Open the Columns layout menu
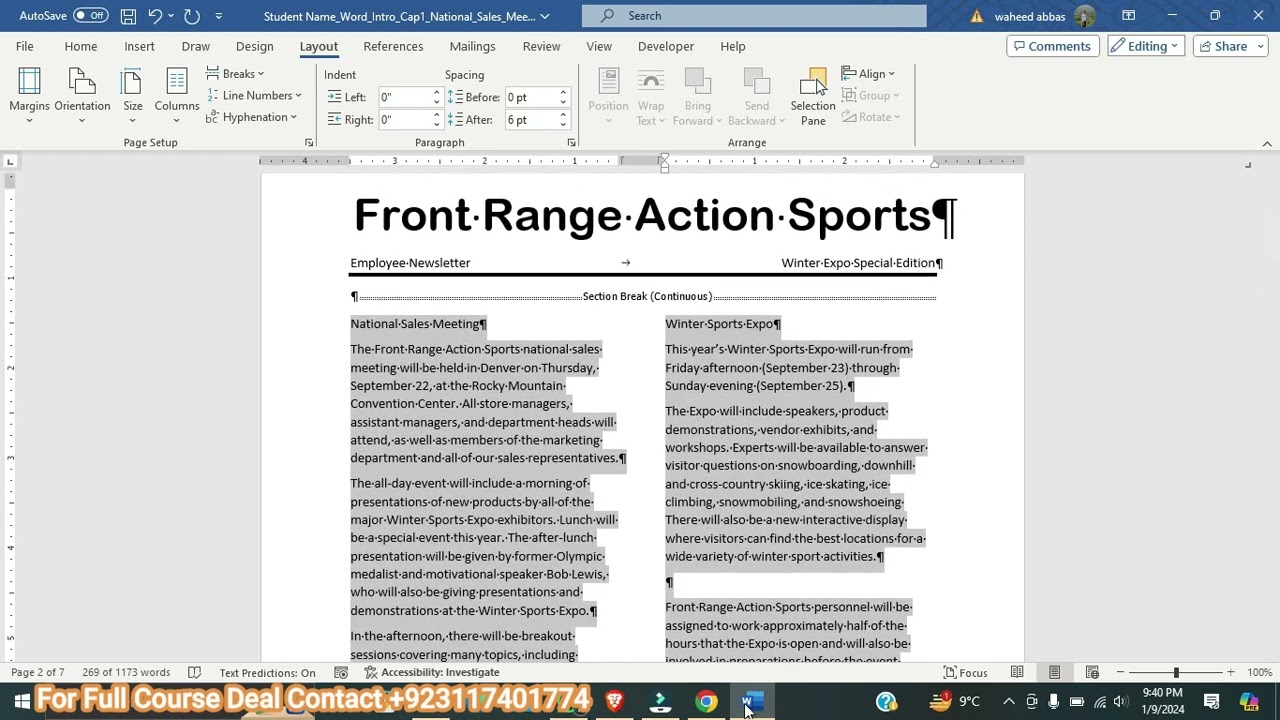The width and height of the screenshot is (1280, 720). tap(177, 96)
